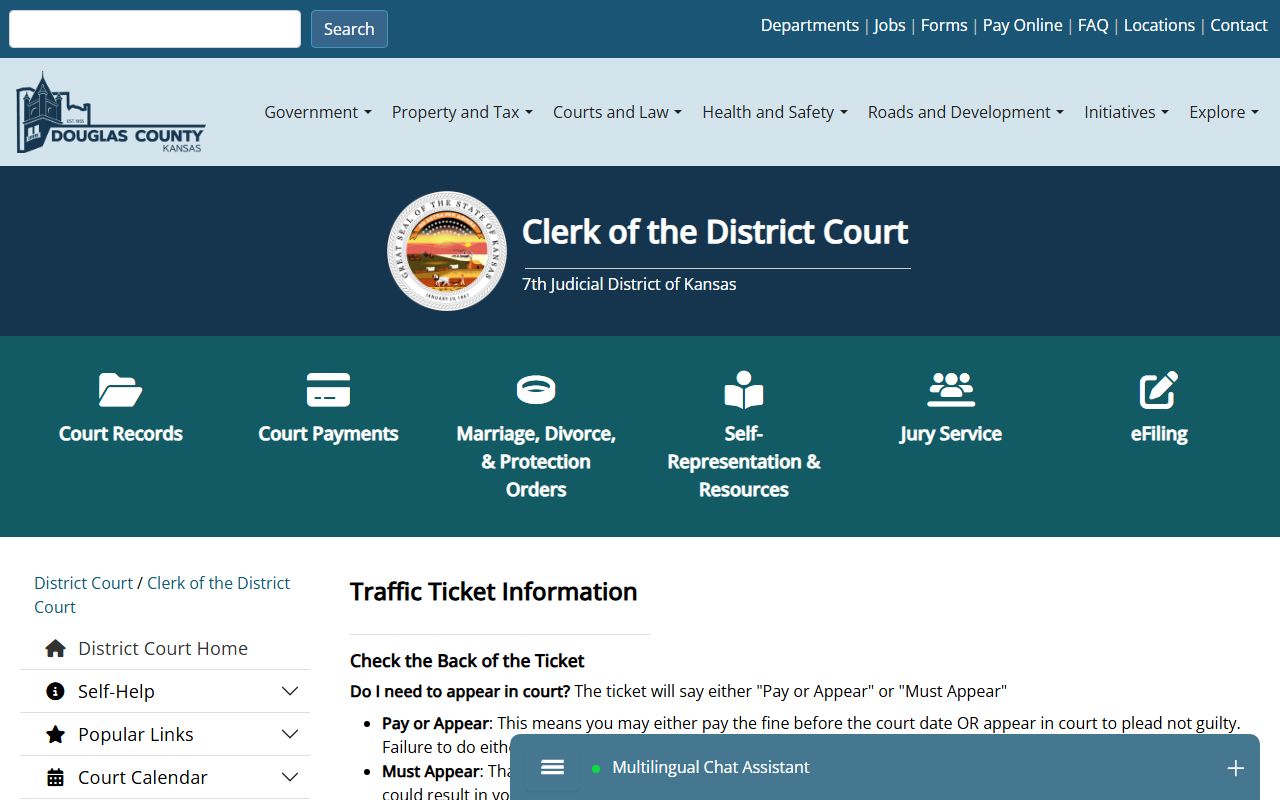Screen dimensions: 1280x800
Task: Open the Contact top link
Action: pos(1239,25)
